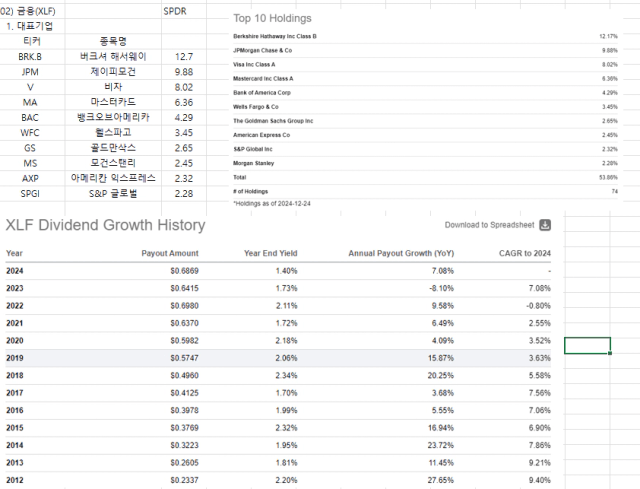Click the XLF Dividend Growth History heading

[x=105, y=225]
